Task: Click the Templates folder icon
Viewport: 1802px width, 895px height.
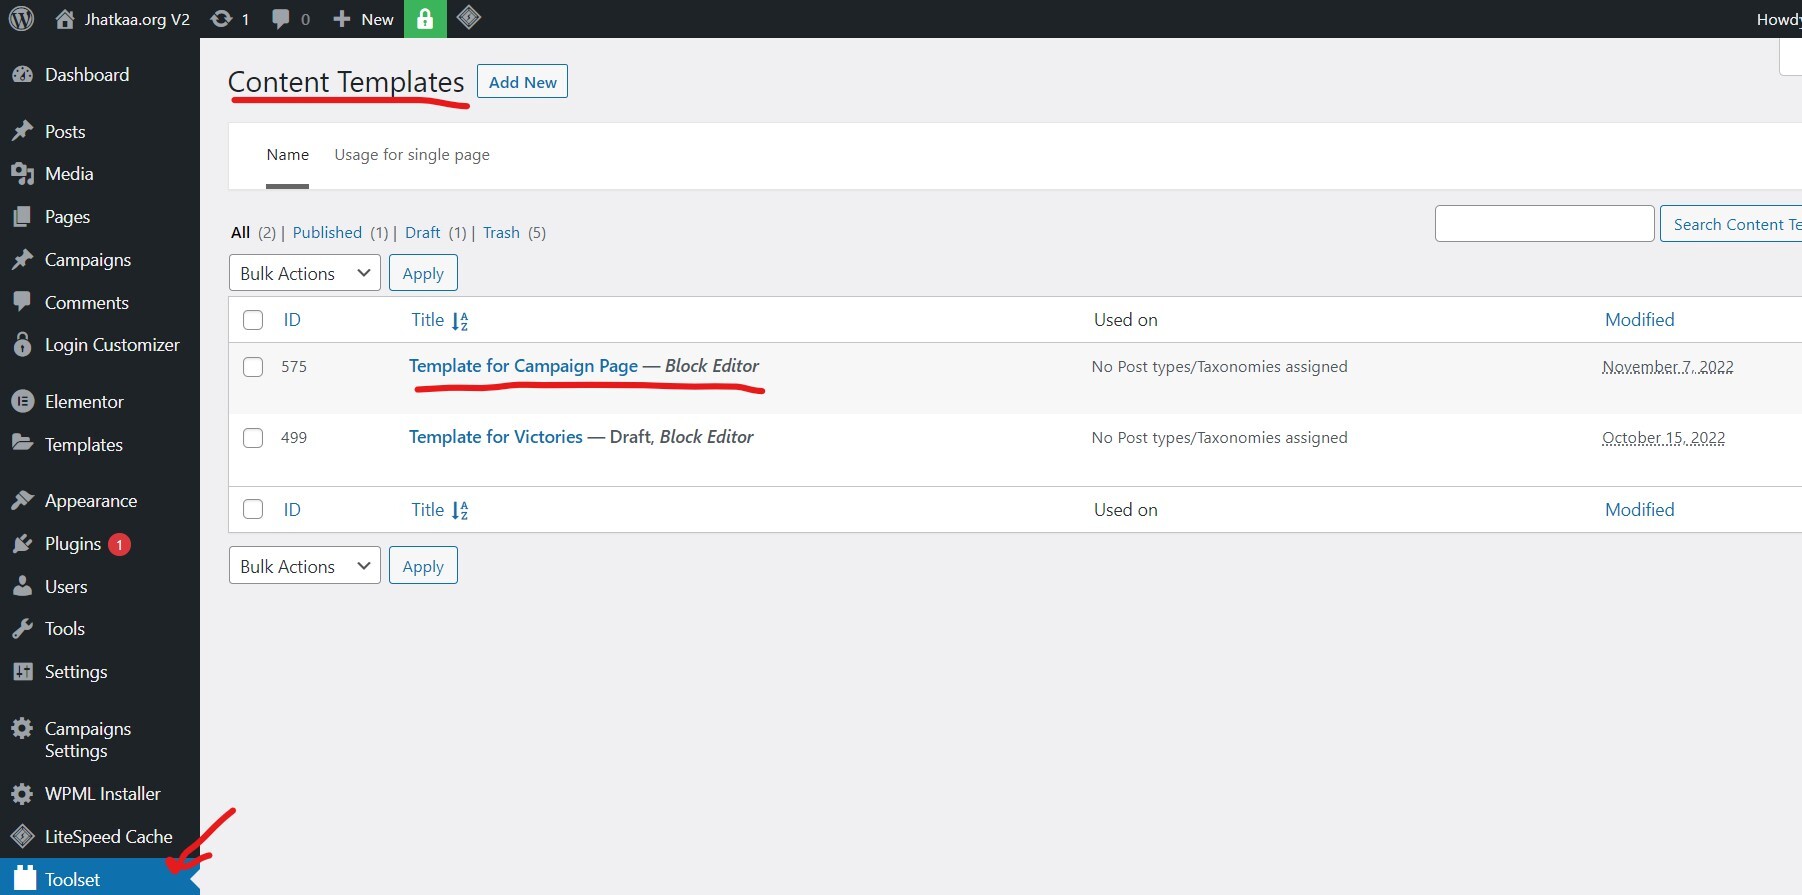Action: 22,444
